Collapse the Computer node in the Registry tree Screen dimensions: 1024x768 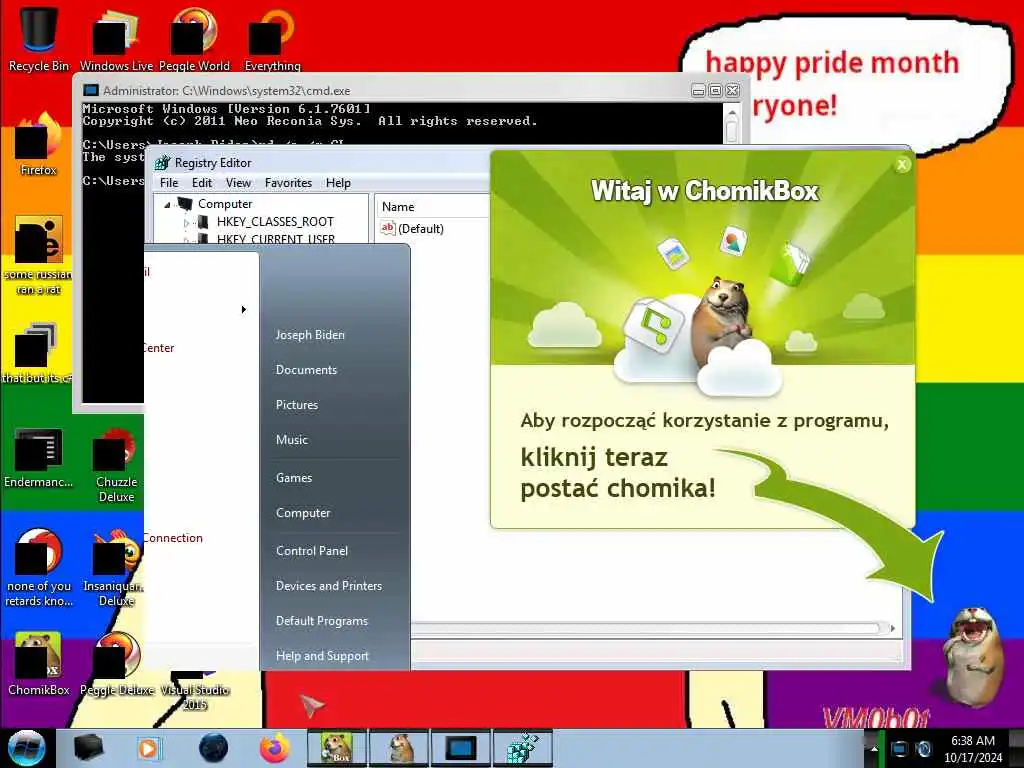tap(167, 204)
